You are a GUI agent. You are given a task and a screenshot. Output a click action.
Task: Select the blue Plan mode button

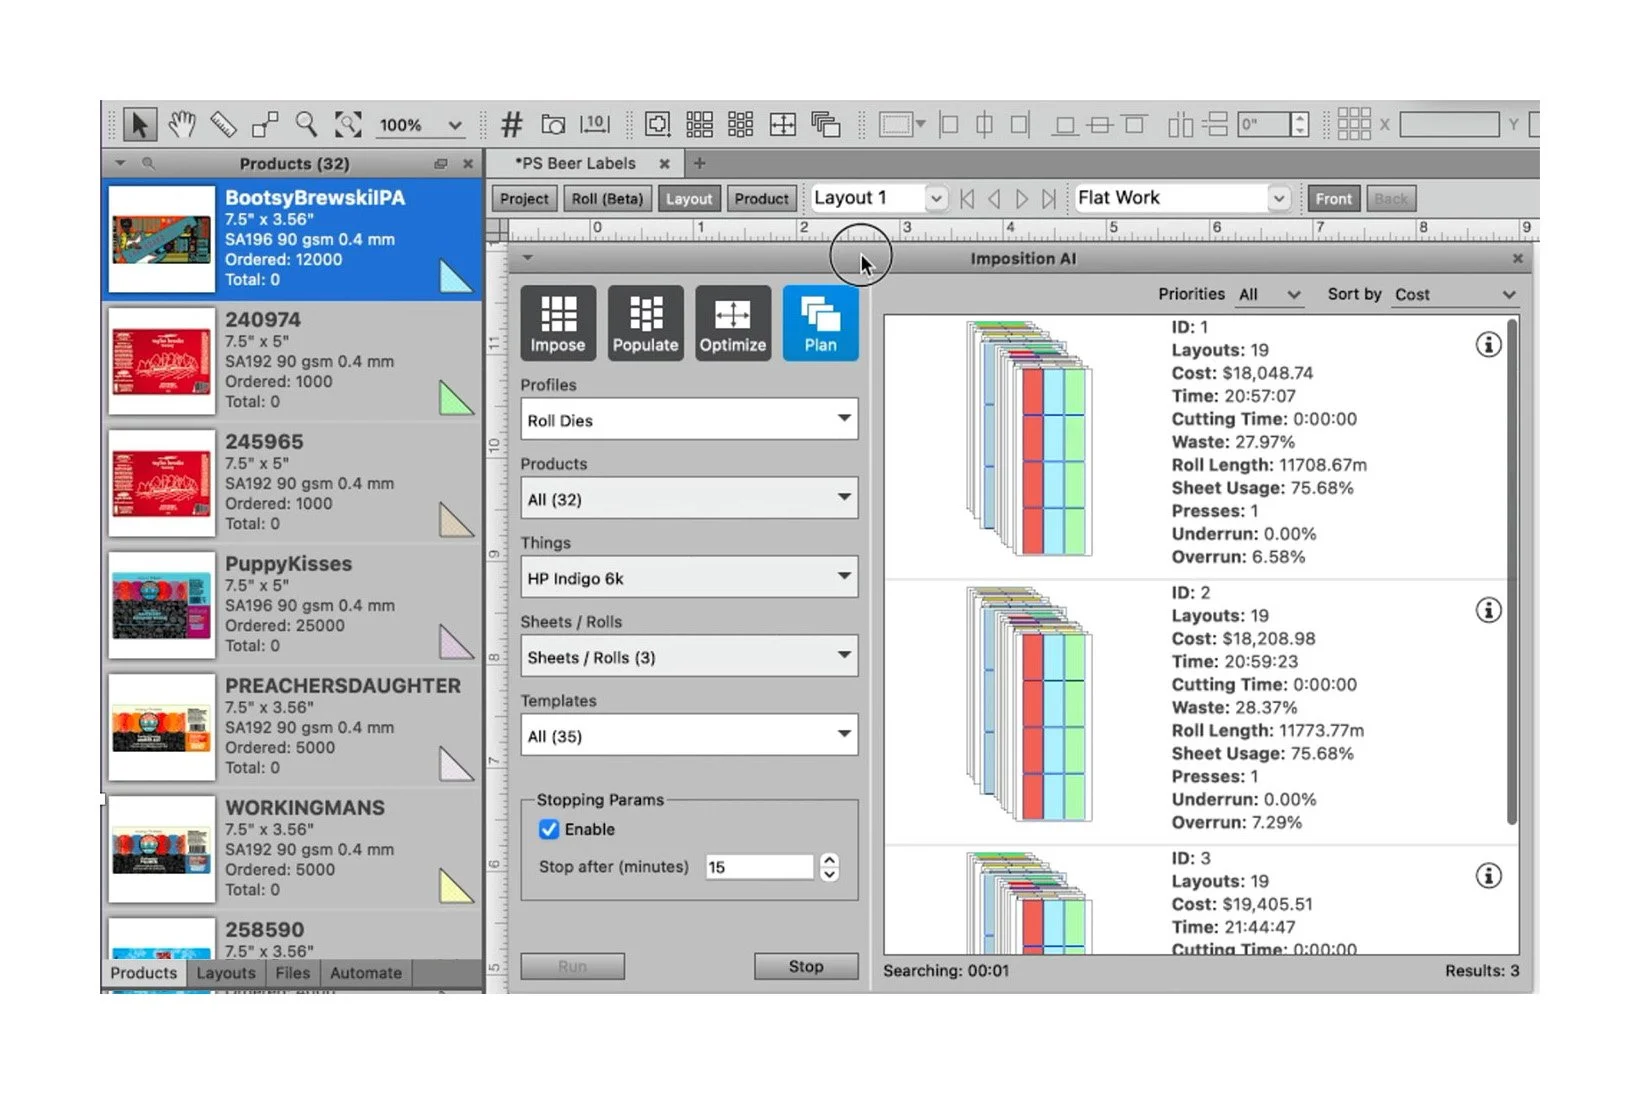(x=820, y=323)
